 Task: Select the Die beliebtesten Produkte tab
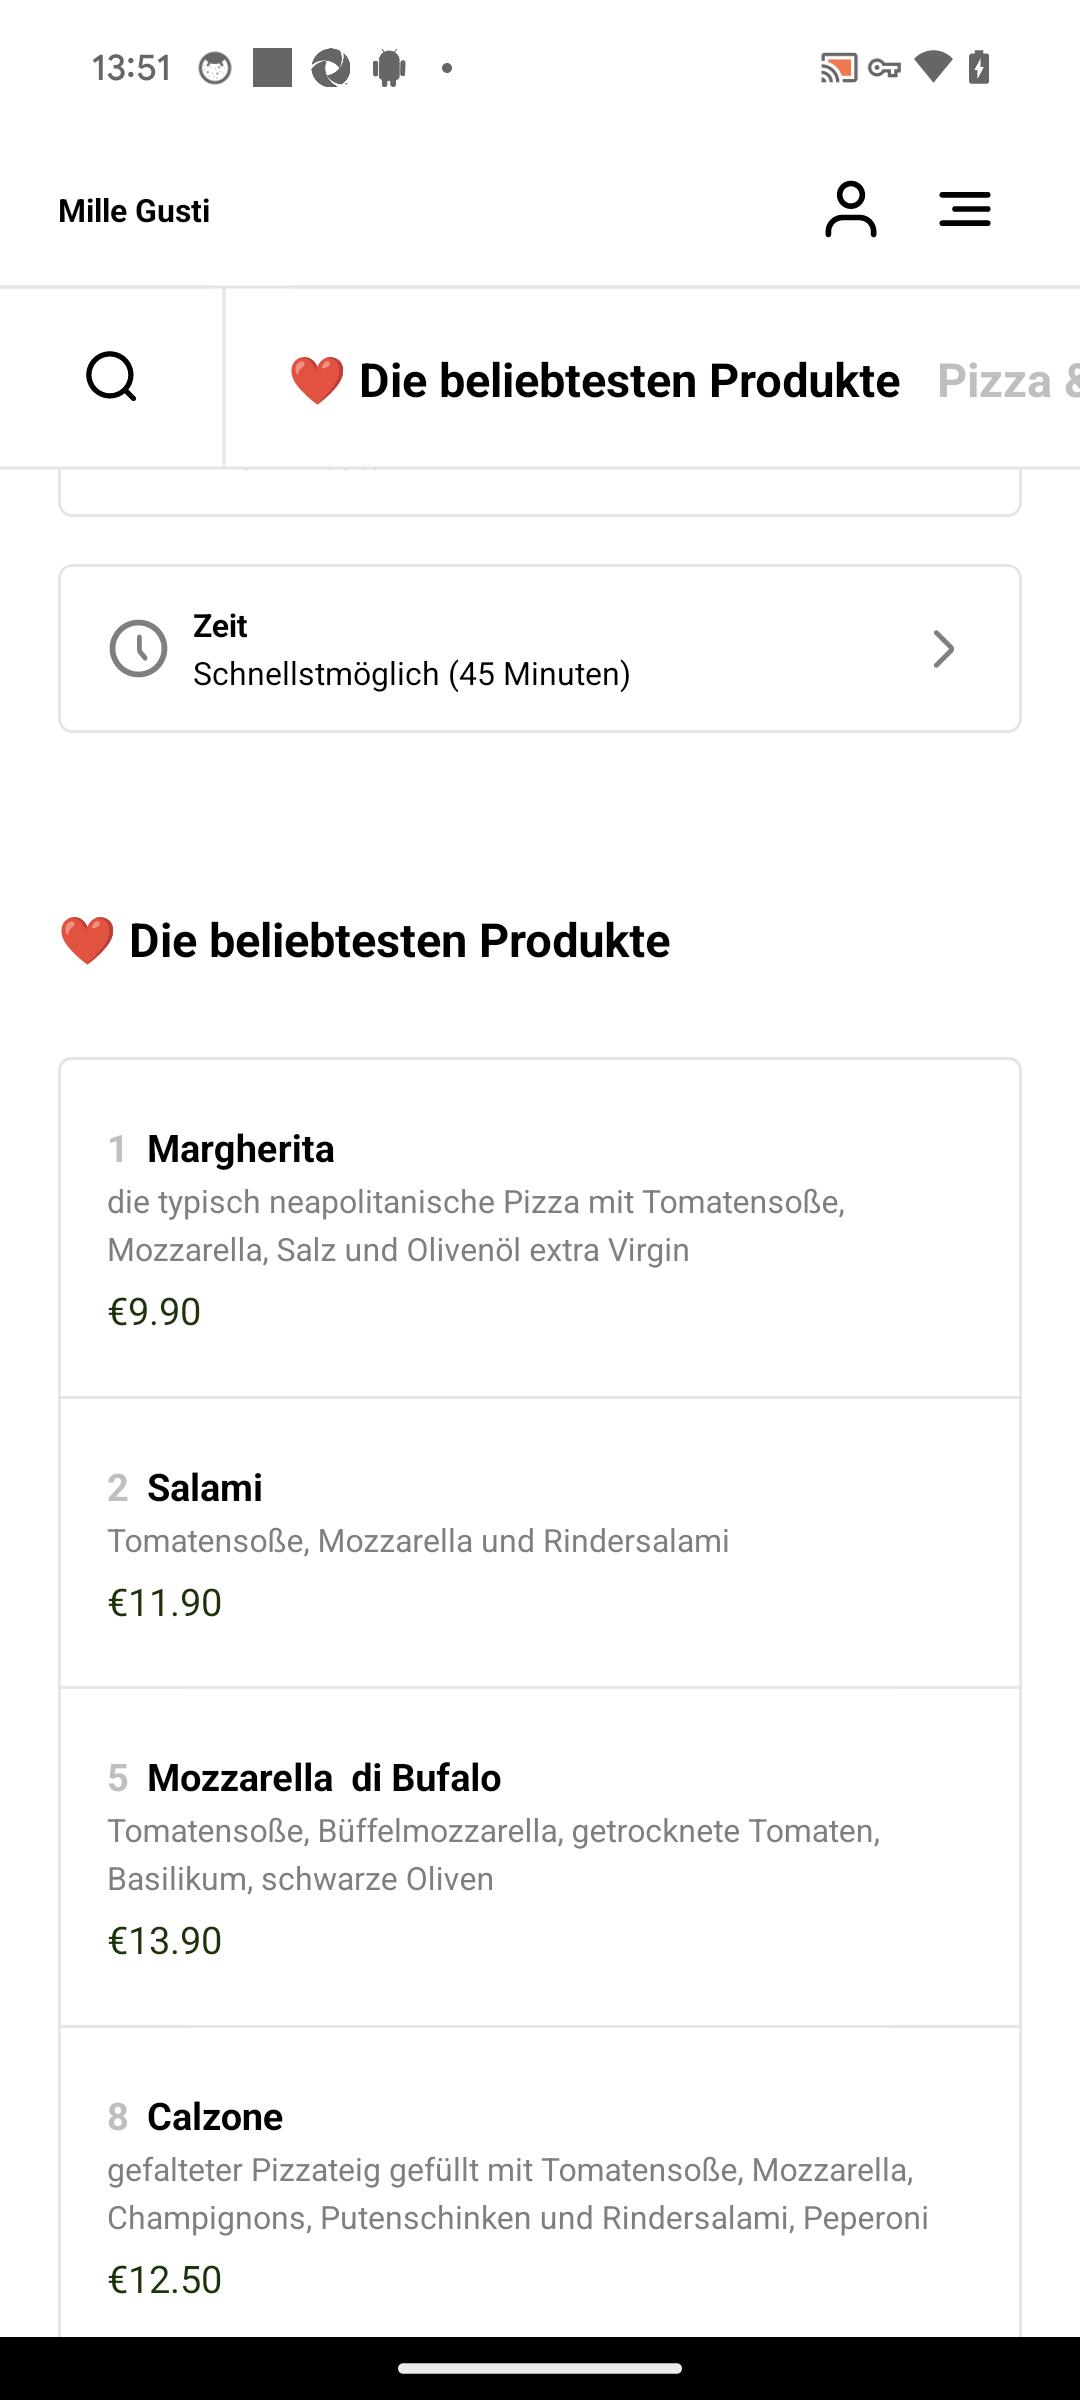tap(595, 381)
